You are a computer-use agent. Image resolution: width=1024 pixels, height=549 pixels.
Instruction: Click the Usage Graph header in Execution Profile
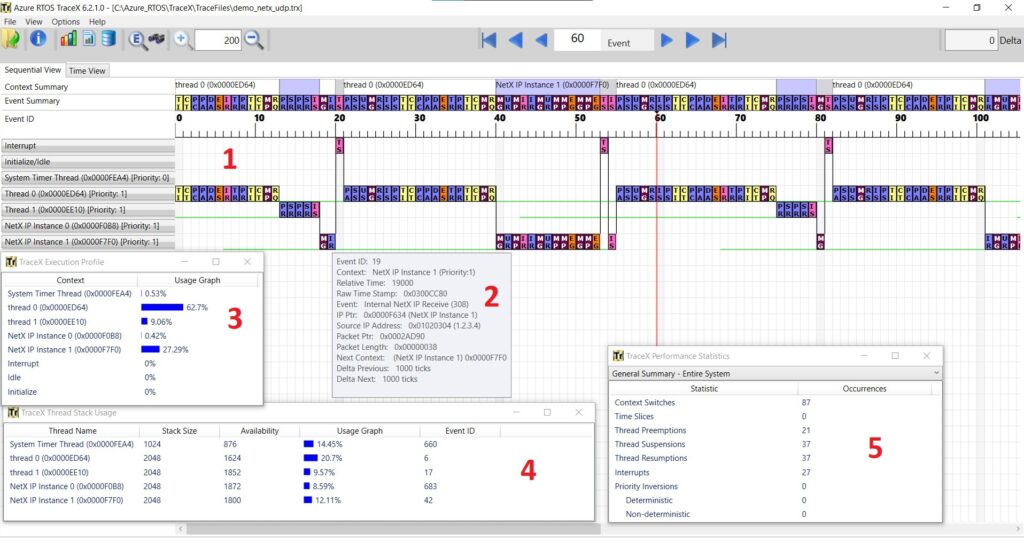pyautogui.click(x=197, y=280)
